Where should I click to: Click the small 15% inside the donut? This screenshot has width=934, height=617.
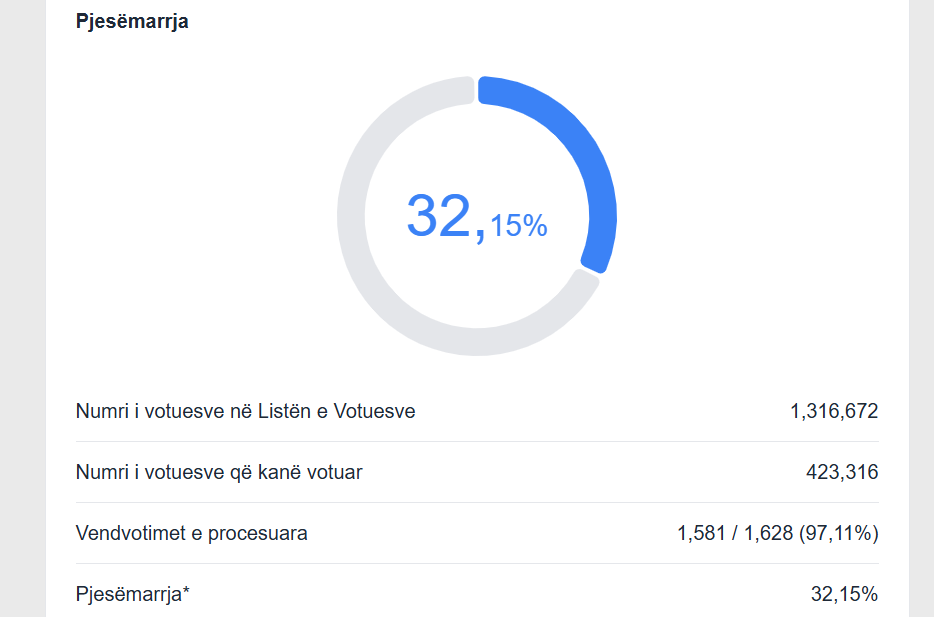[518, 226]
